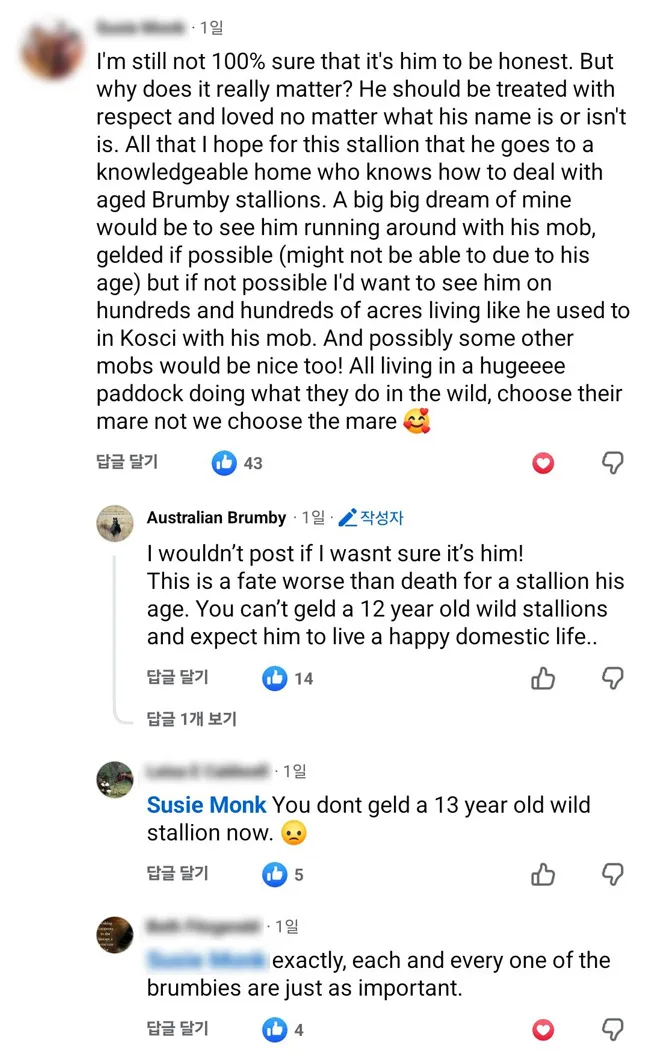Image resolution: width=652 pixels, height=1061 pixels.
Task: Dislike the 'just as important' reply
Action: 613,1029
